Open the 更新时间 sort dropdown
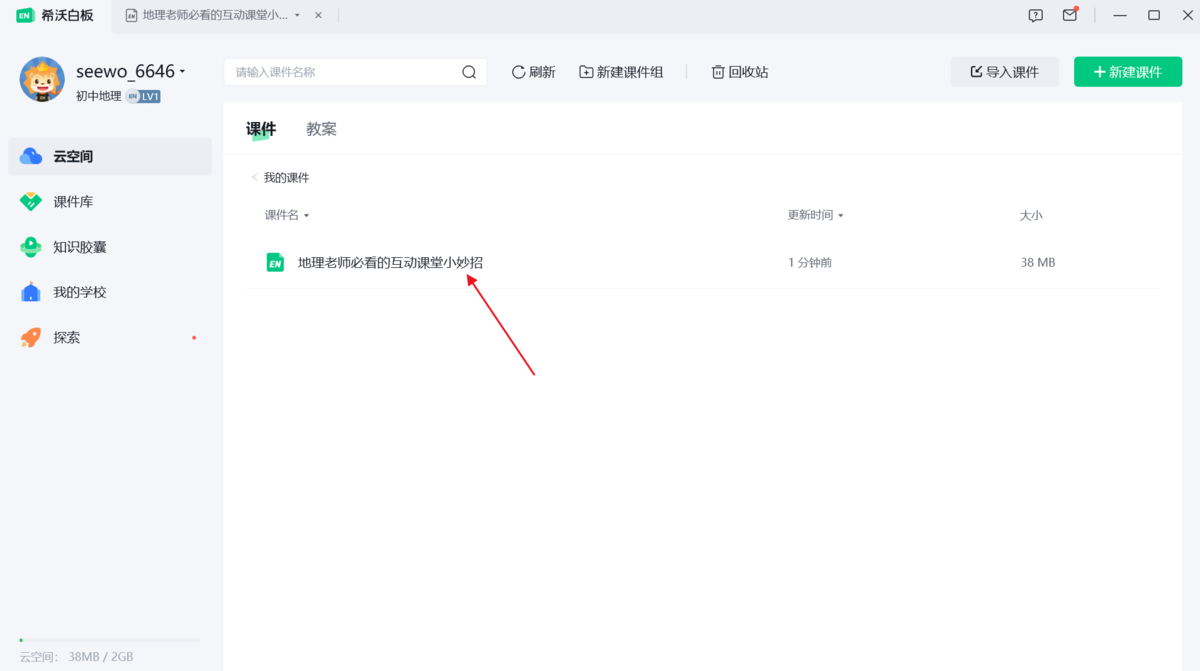 click(815, 214)
